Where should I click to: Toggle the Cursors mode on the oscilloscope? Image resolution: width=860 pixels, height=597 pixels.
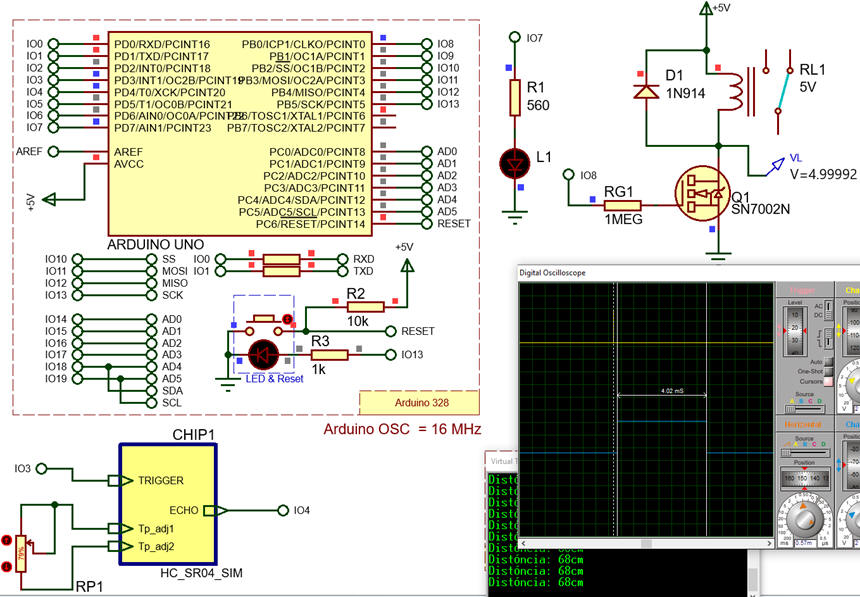[827, 380]
